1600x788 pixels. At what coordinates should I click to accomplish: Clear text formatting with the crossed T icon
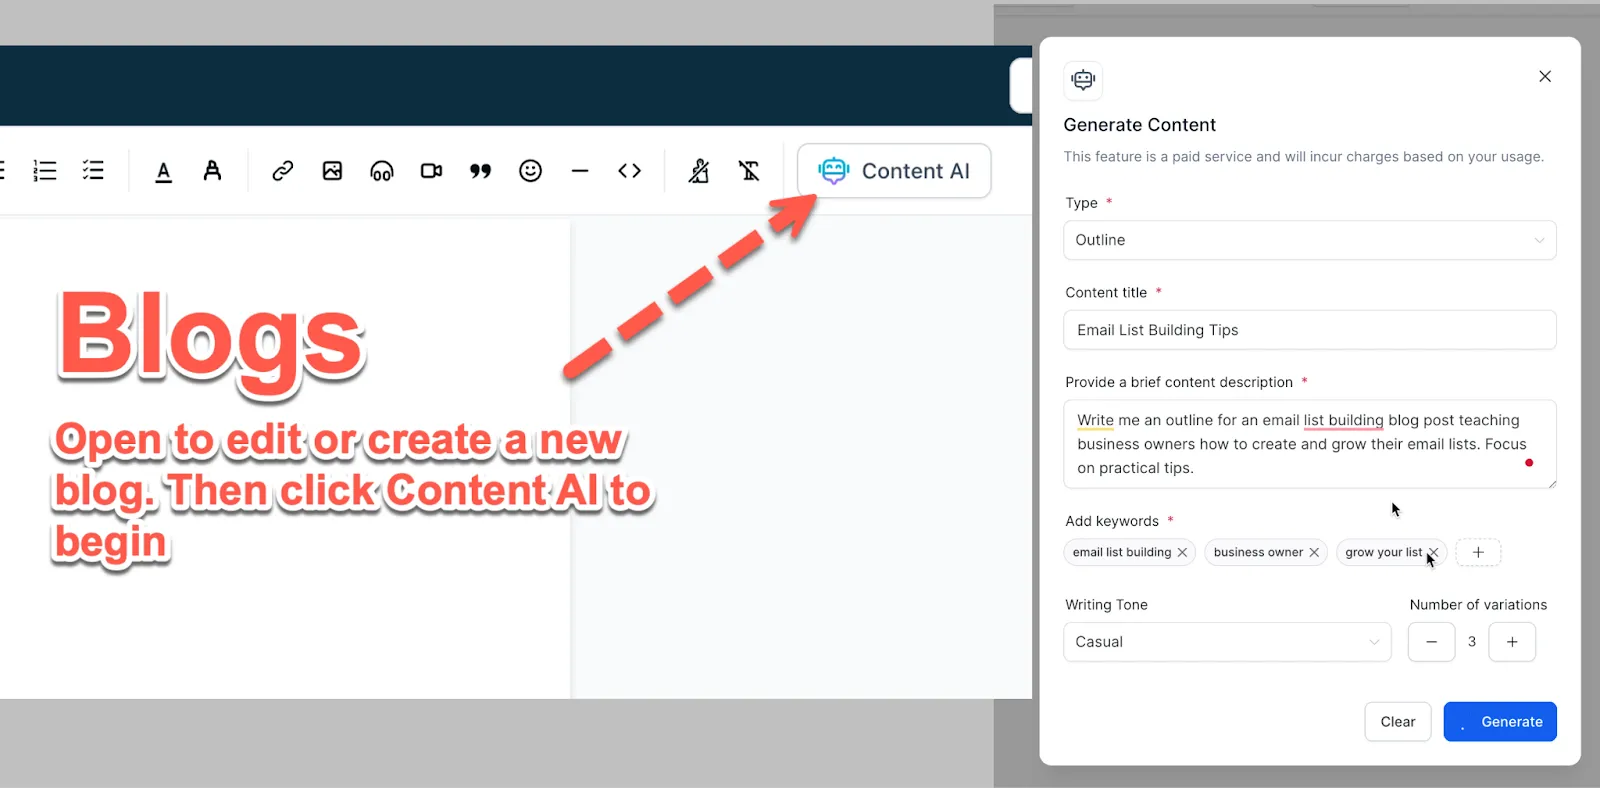749,171
